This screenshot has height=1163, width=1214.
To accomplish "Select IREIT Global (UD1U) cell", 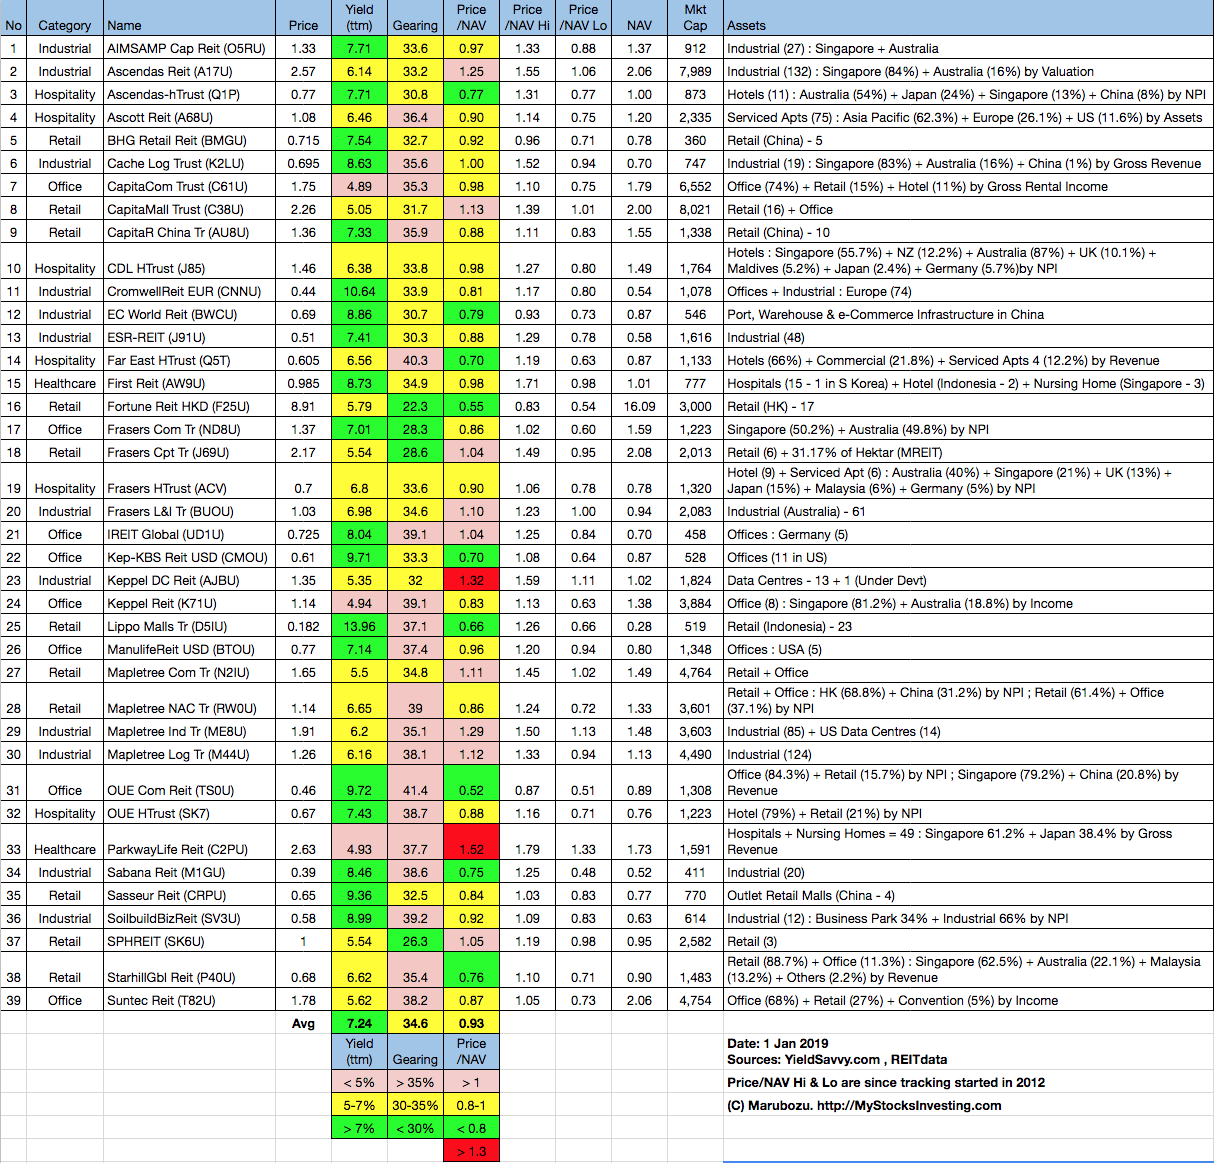I will tap(189, 534).
